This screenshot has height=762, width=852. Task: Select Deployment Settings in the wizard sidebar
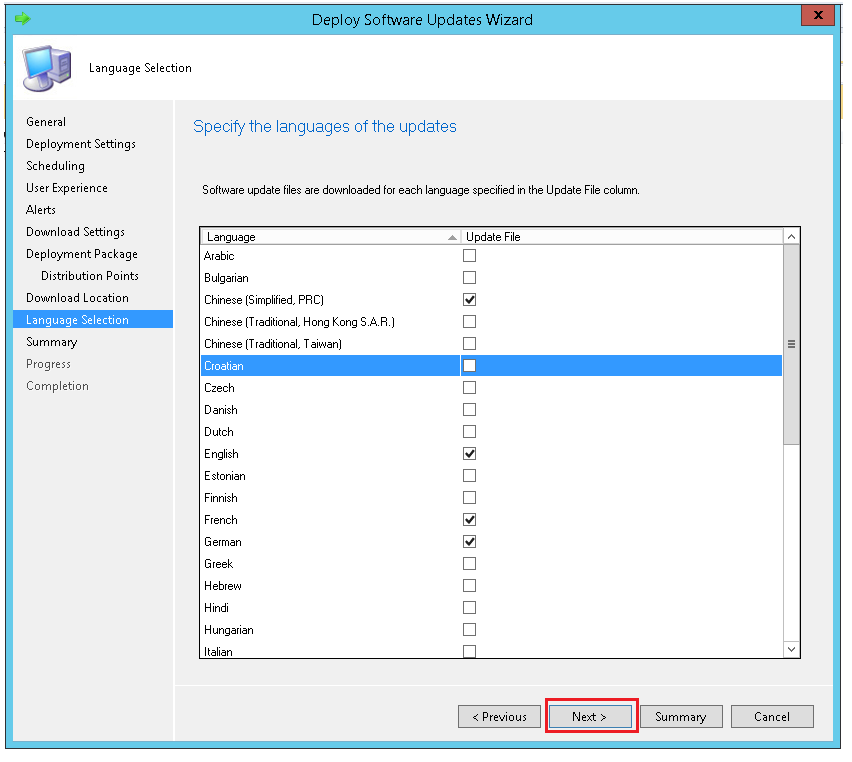click(x=80, y=143)
